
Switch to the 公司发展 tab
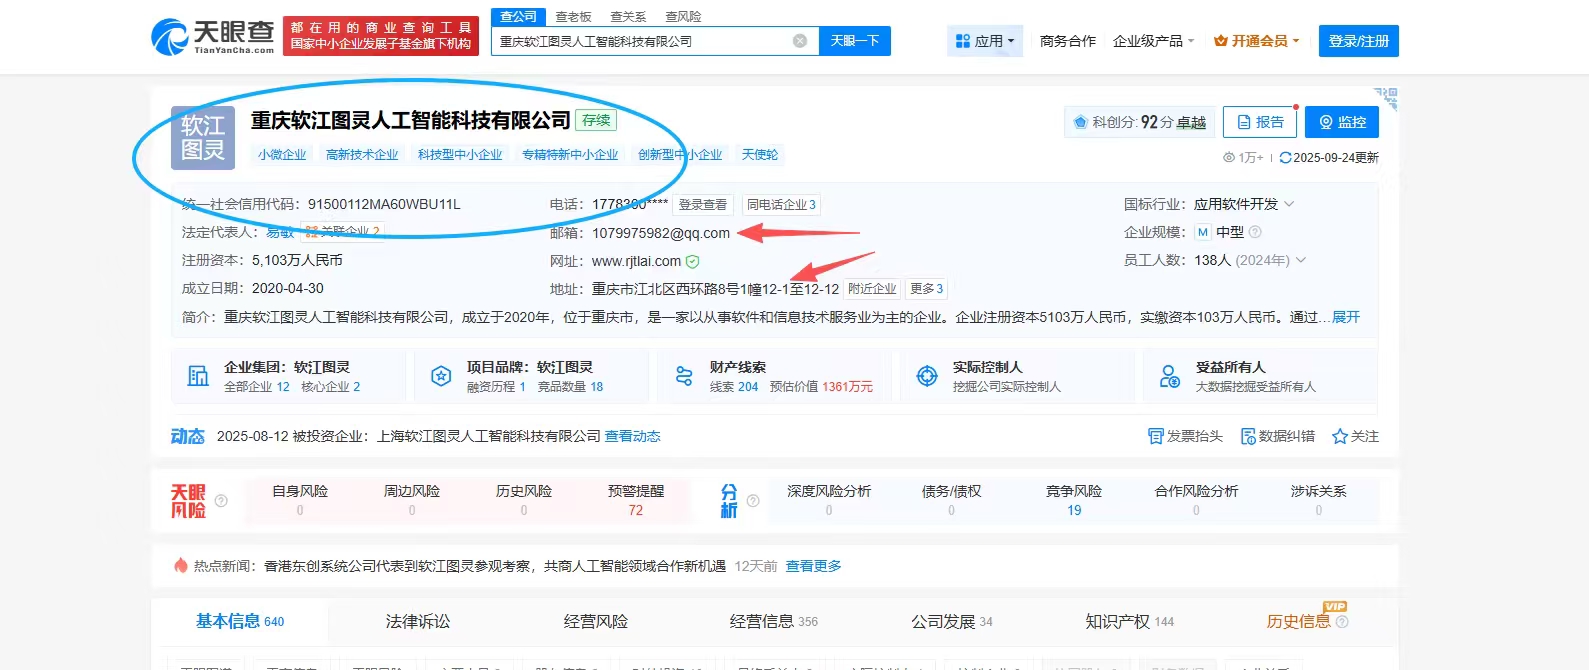pos(952,621)
